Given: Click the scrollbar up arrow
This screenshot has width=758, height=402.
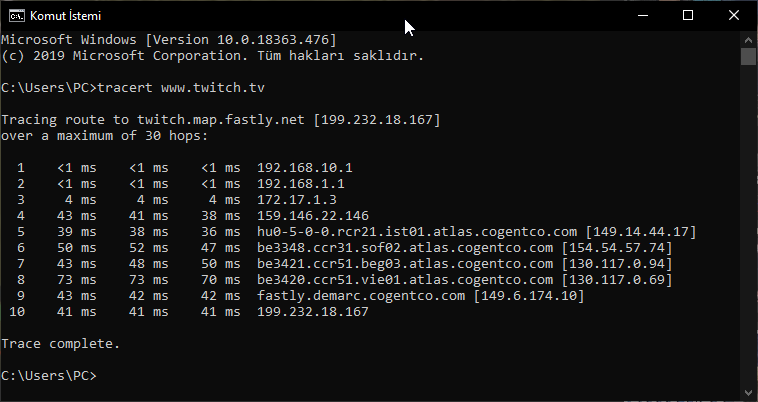Looking at the screenshot, I should pyautogui.click(x=748, y=40).
